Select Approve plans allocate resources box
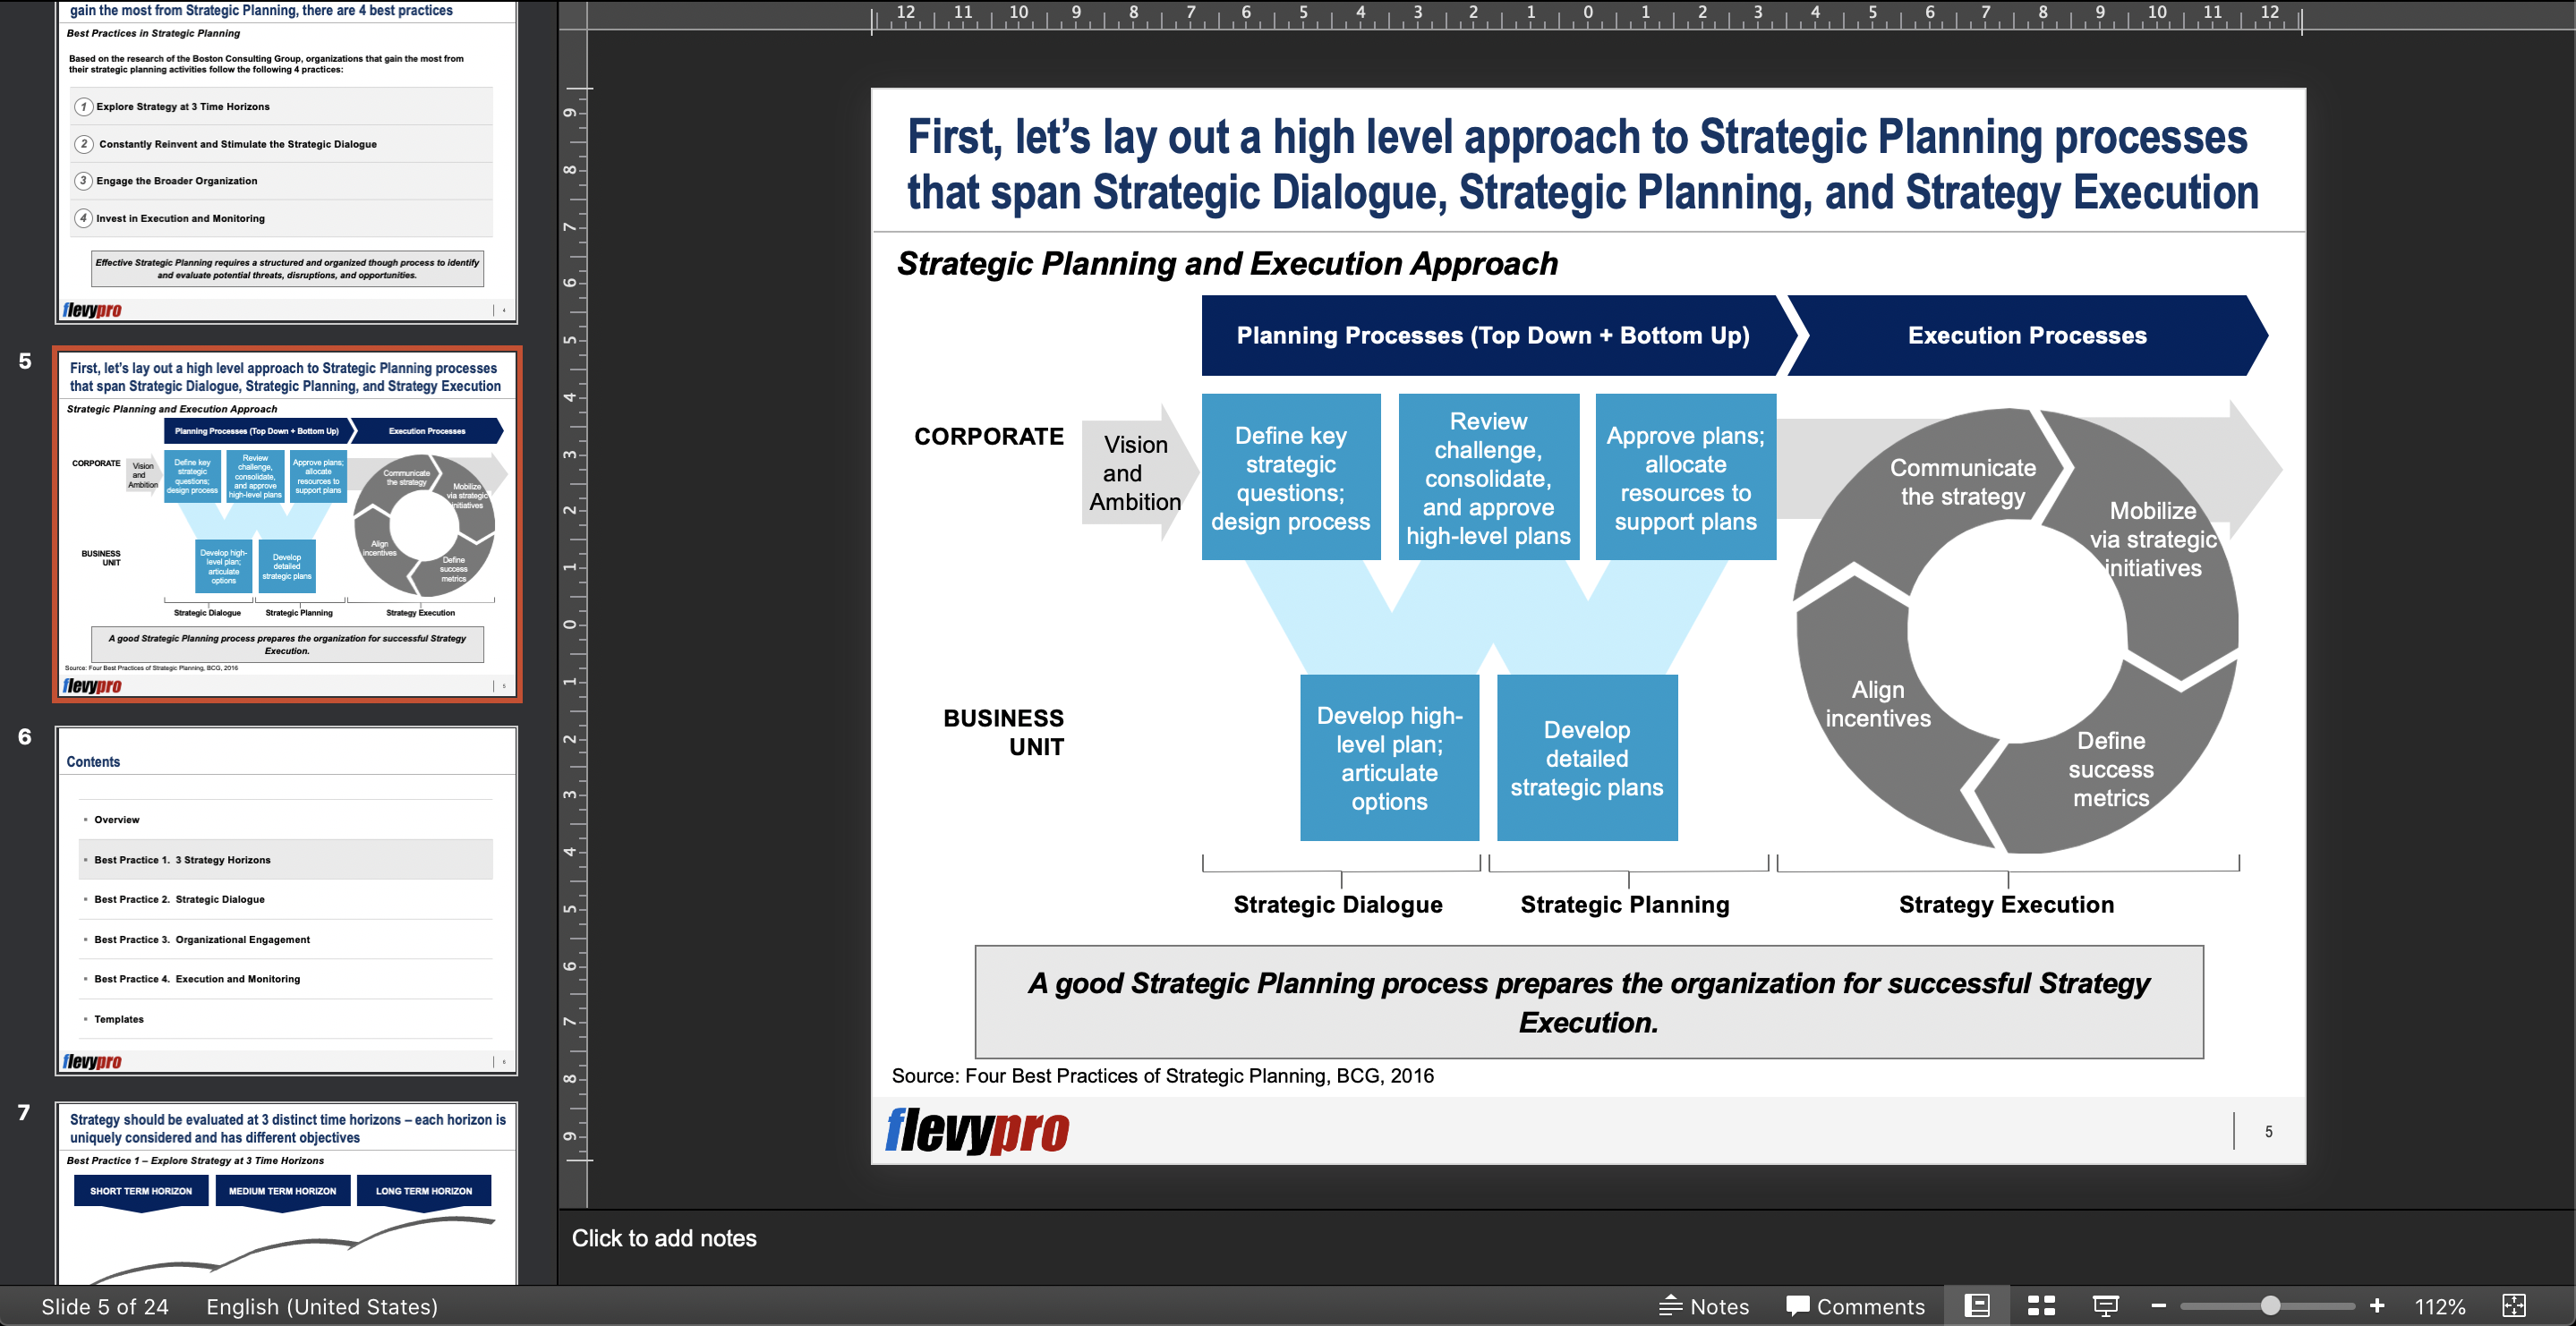2576x1326 pixels. tap(1685, 477)
